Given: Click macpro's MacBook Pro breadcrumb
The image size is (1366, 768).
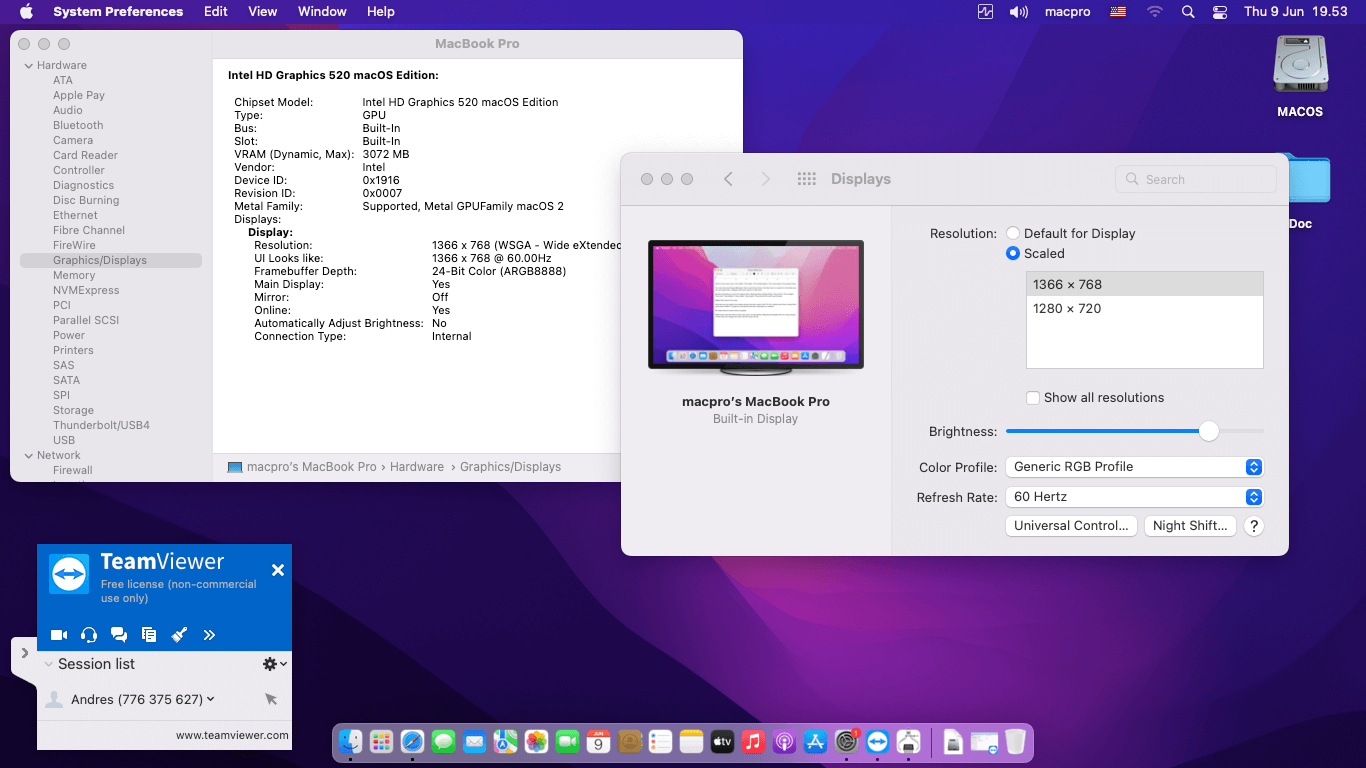Looking at the screenshot, I should click(x=311, y=467).
